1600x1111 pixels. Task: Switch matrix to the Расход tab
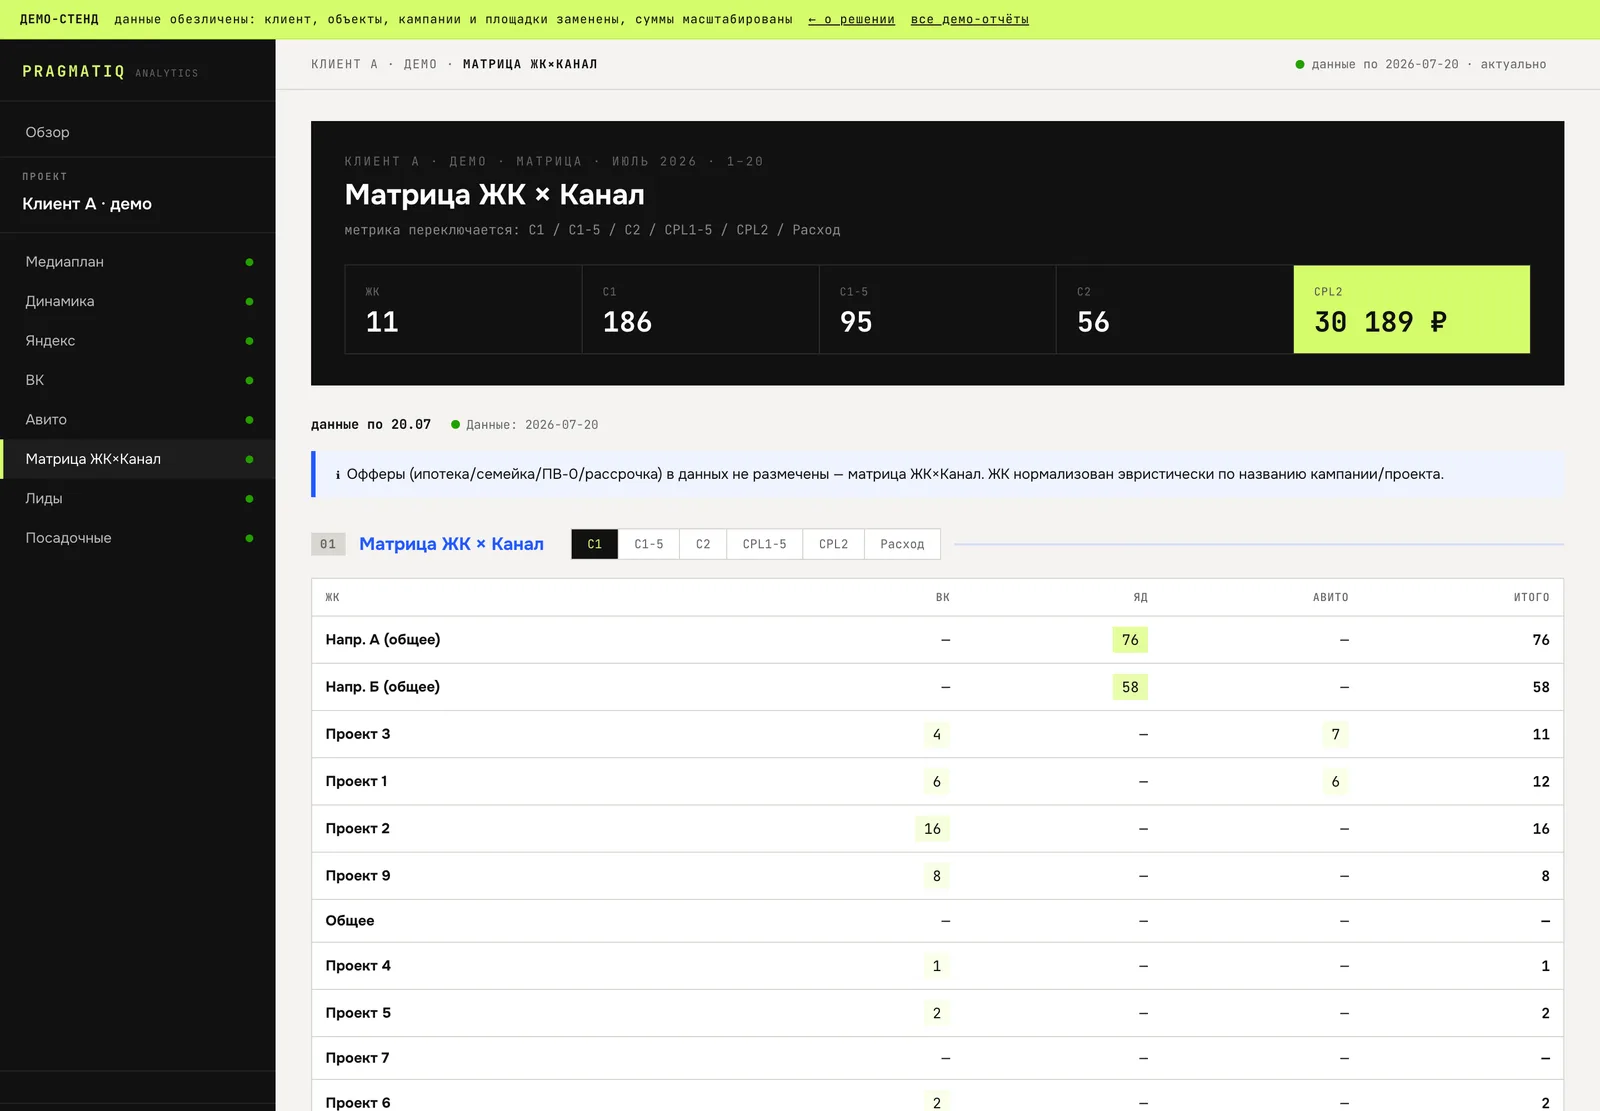pyautogui.click(x=903, y=544)
